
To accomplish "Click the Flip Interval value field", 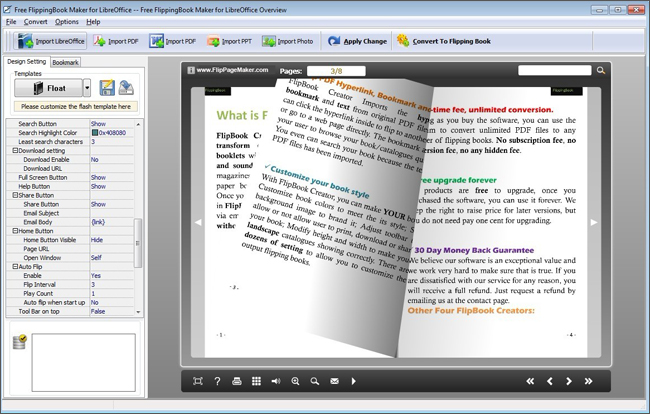I will pos(112,285).
